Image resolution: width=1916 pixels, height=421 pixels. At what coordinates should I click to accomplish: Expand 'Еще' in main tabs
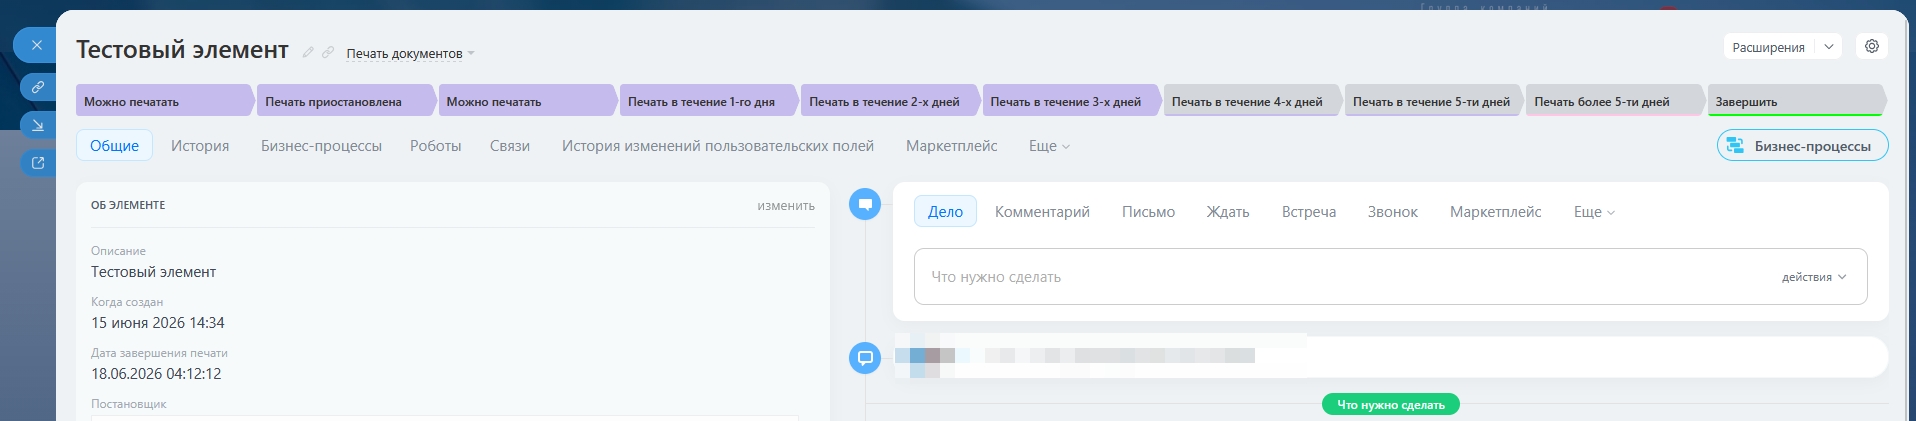coord(1049,146)
